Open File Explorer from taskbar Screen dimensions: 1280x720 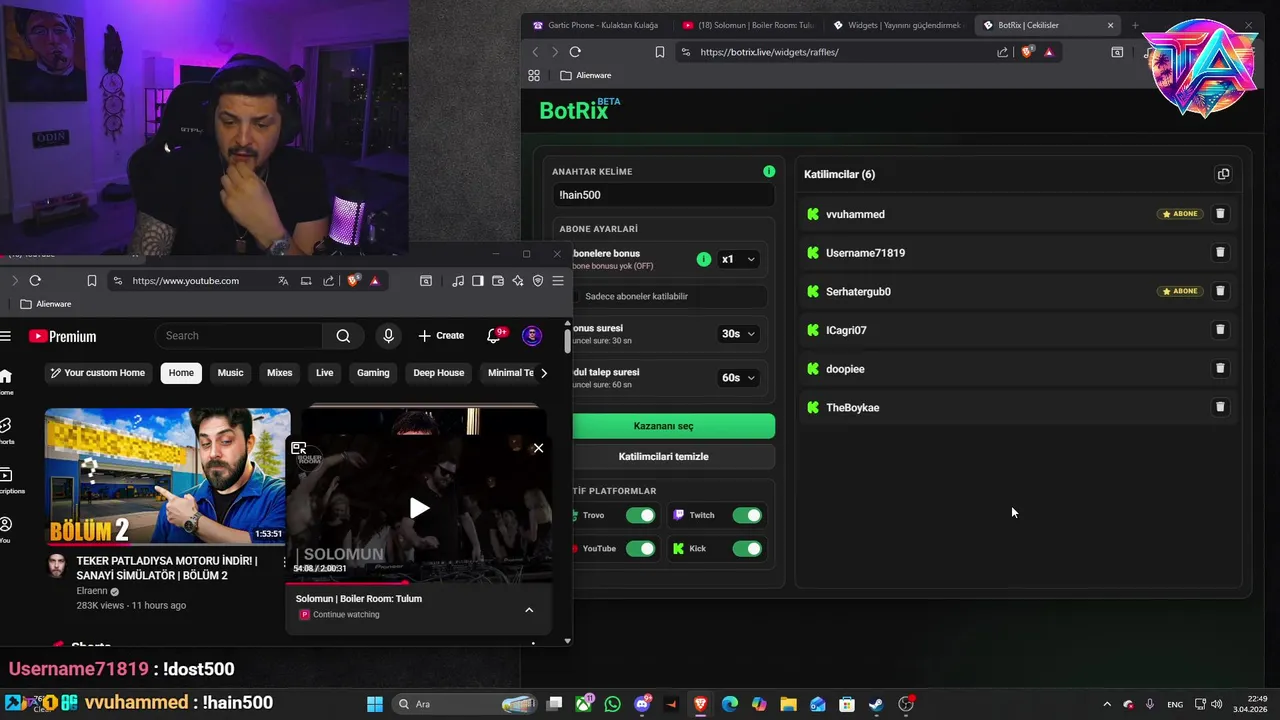788,704
